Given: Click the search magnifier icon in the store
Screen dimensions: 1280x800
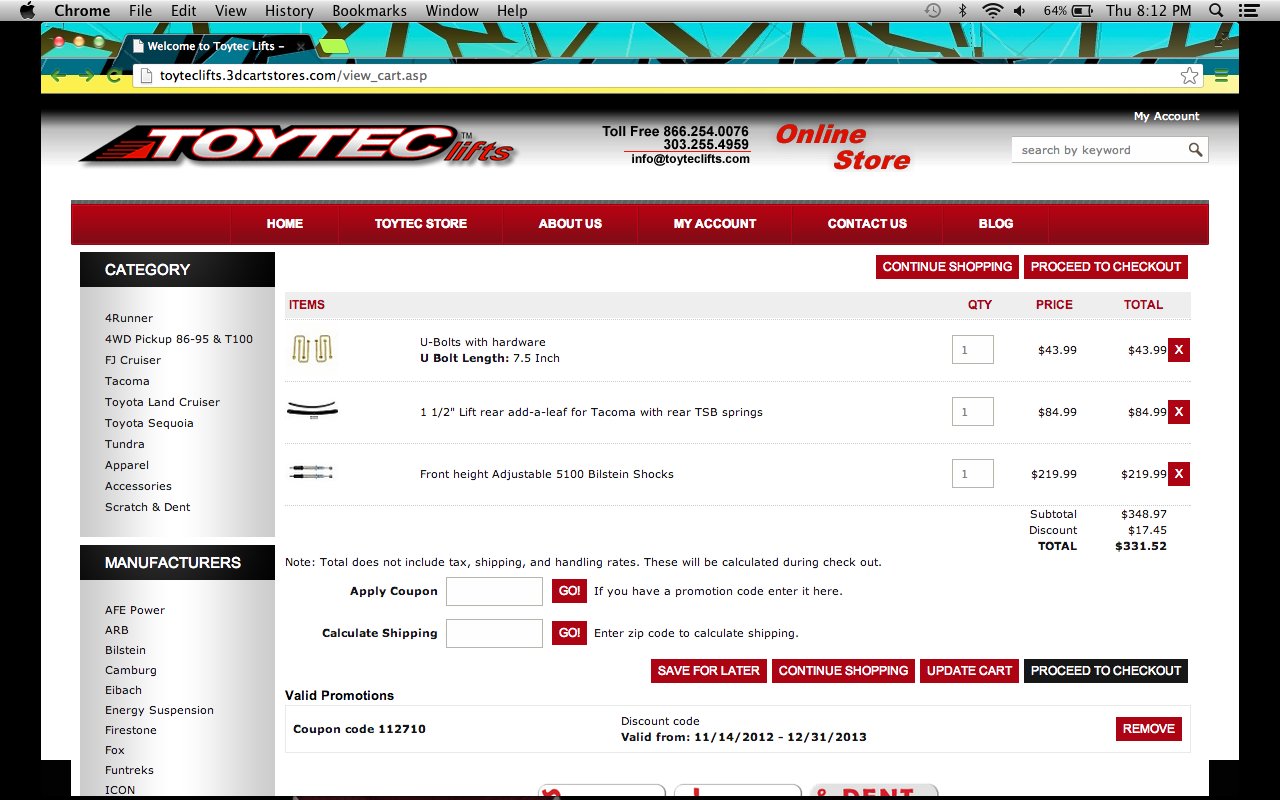Looking at the screenshot, I should (x=1195, y=150).
